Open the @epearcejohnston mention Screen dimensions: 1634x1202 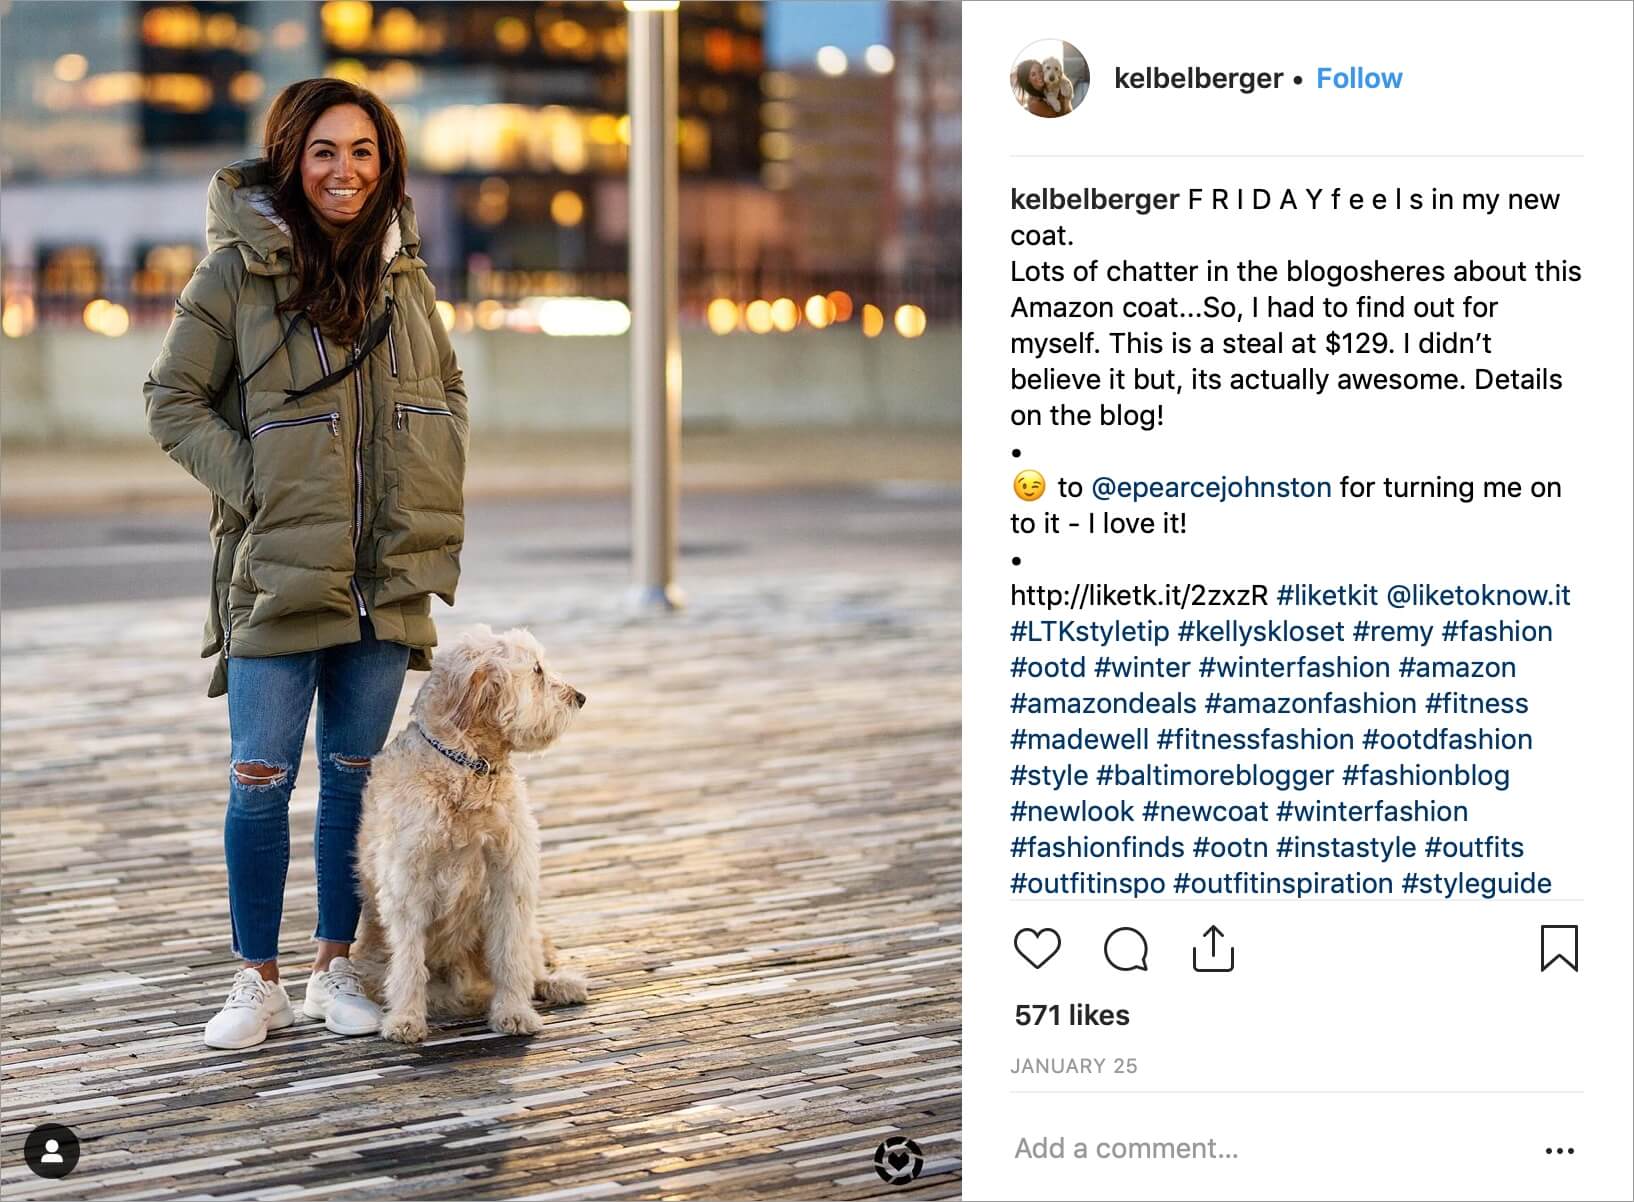pos(1211,488)
